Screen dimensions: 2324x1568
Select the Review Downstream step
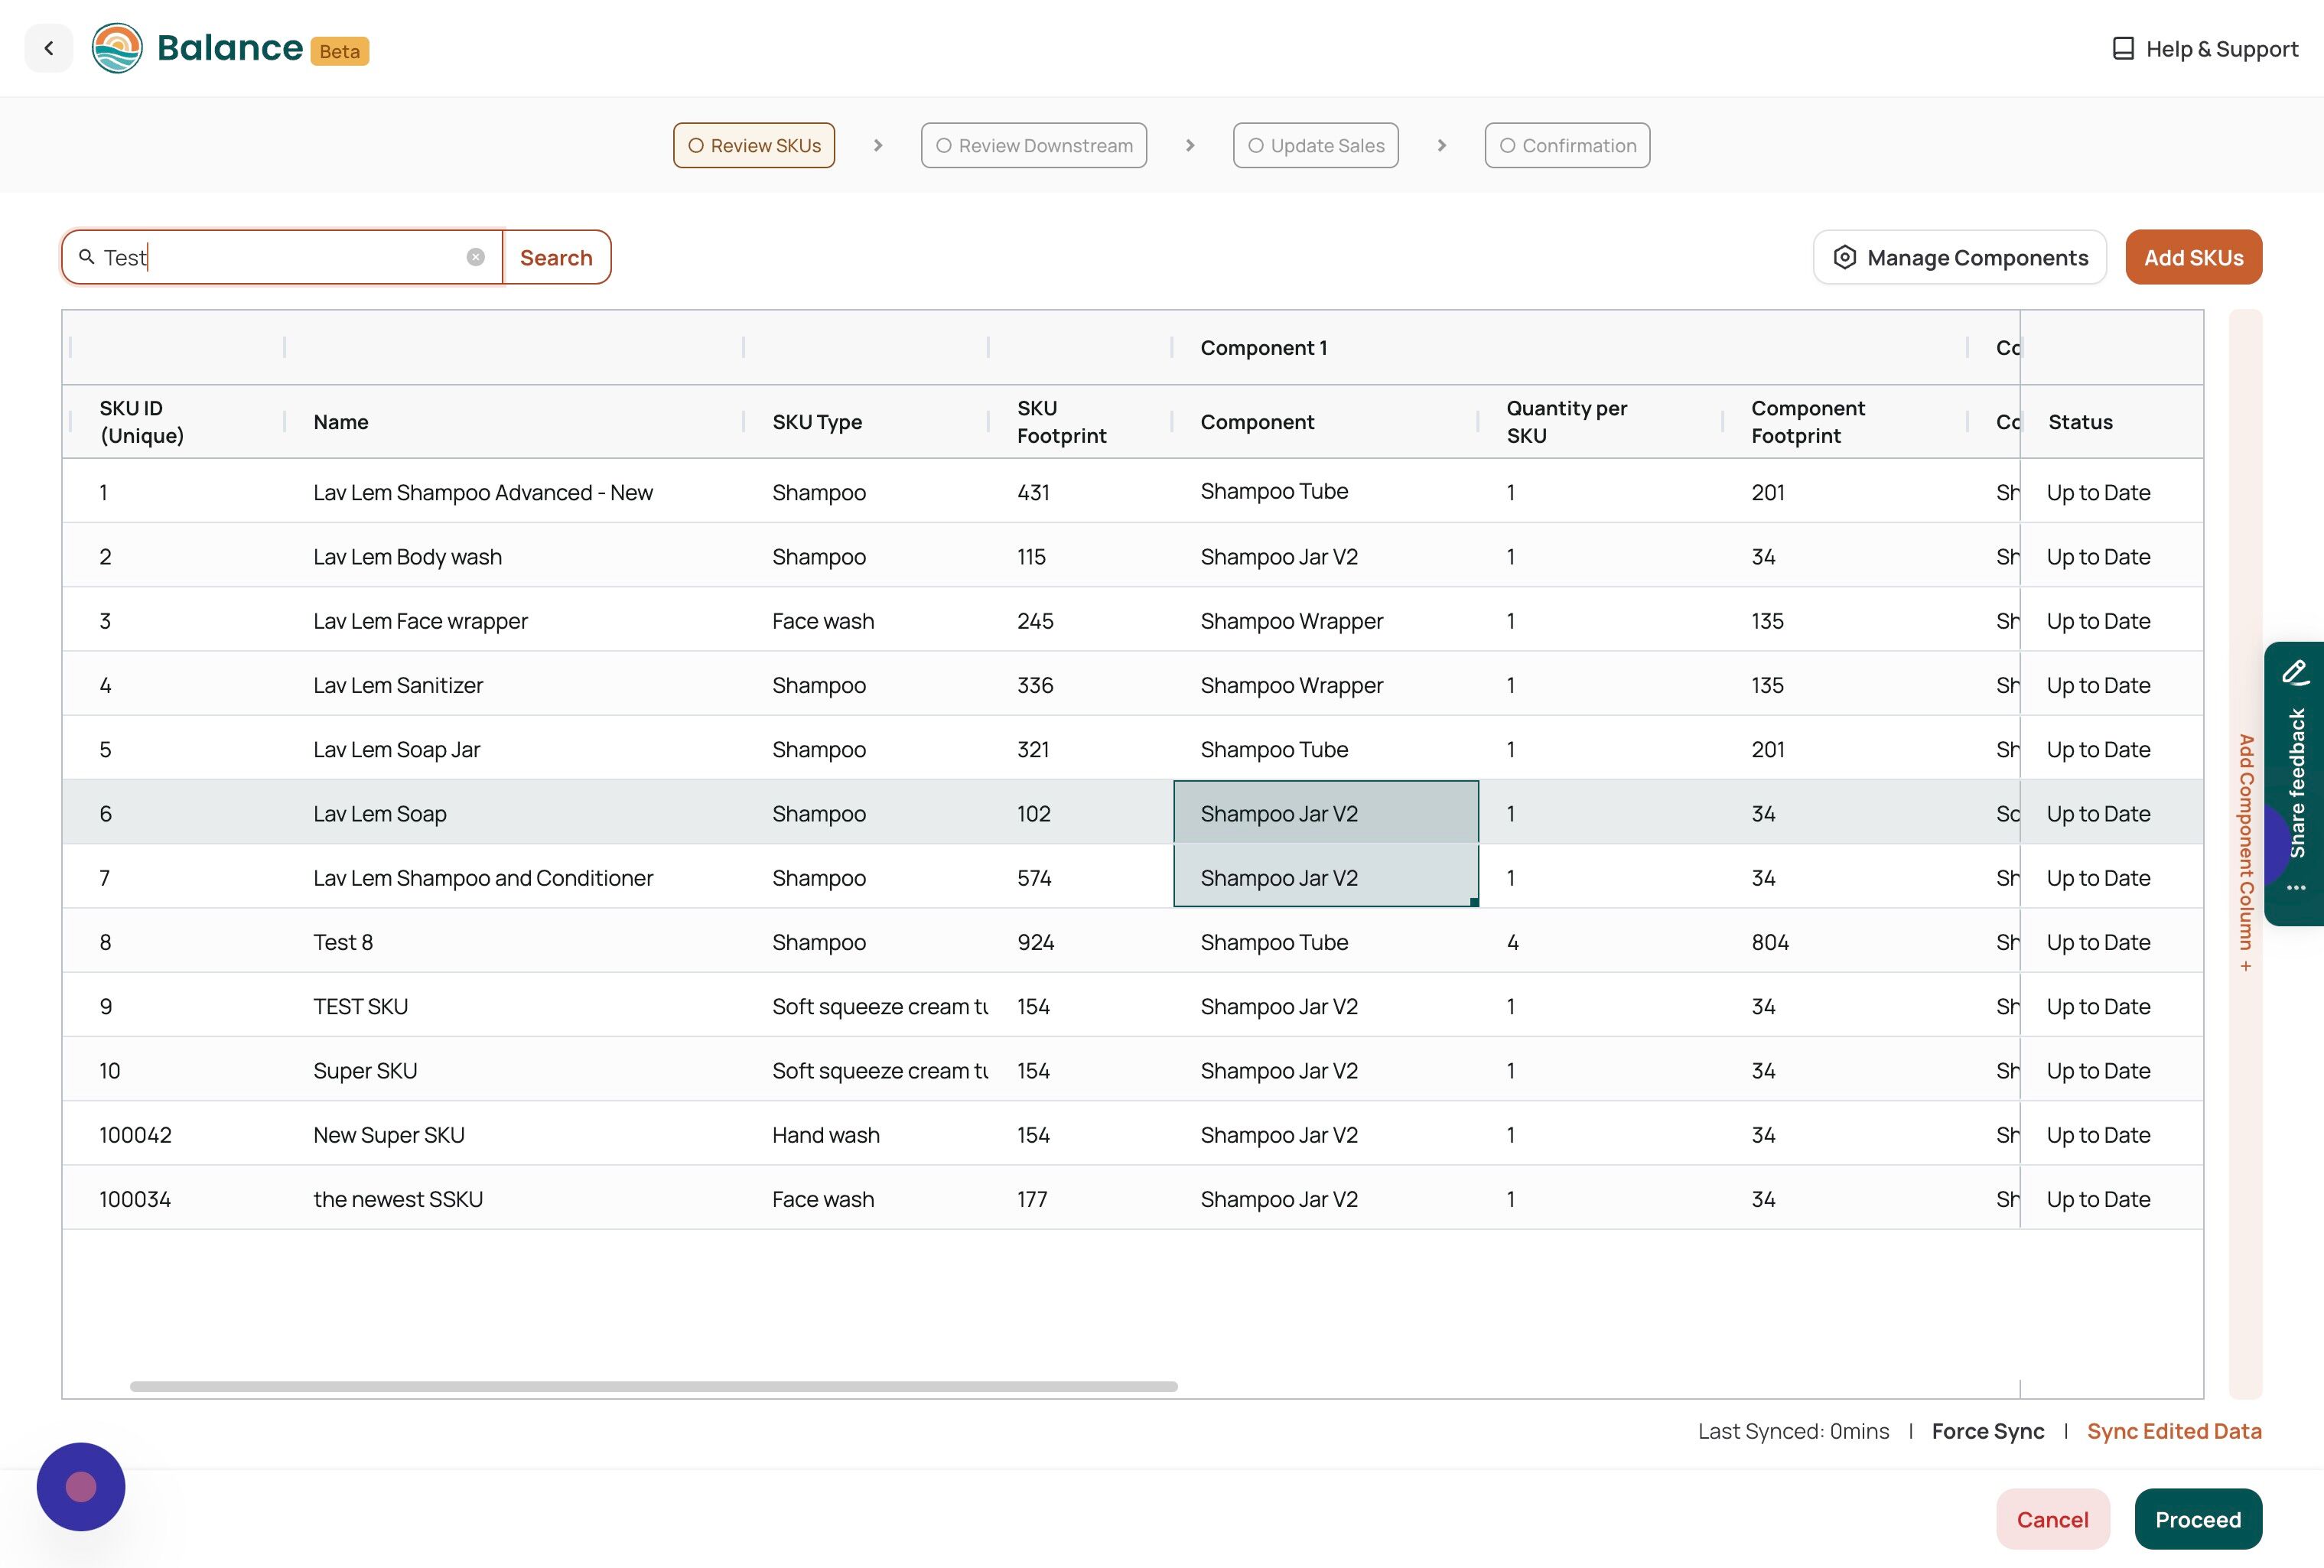pyautogui.click(x=1033, y=145)
